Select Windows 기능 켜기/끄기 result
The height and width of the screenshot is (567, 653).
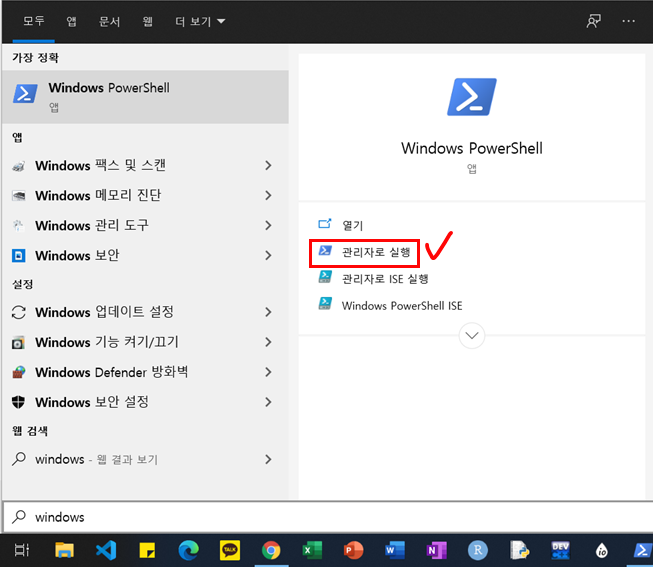pyautogui.click(x=145, y=342)
